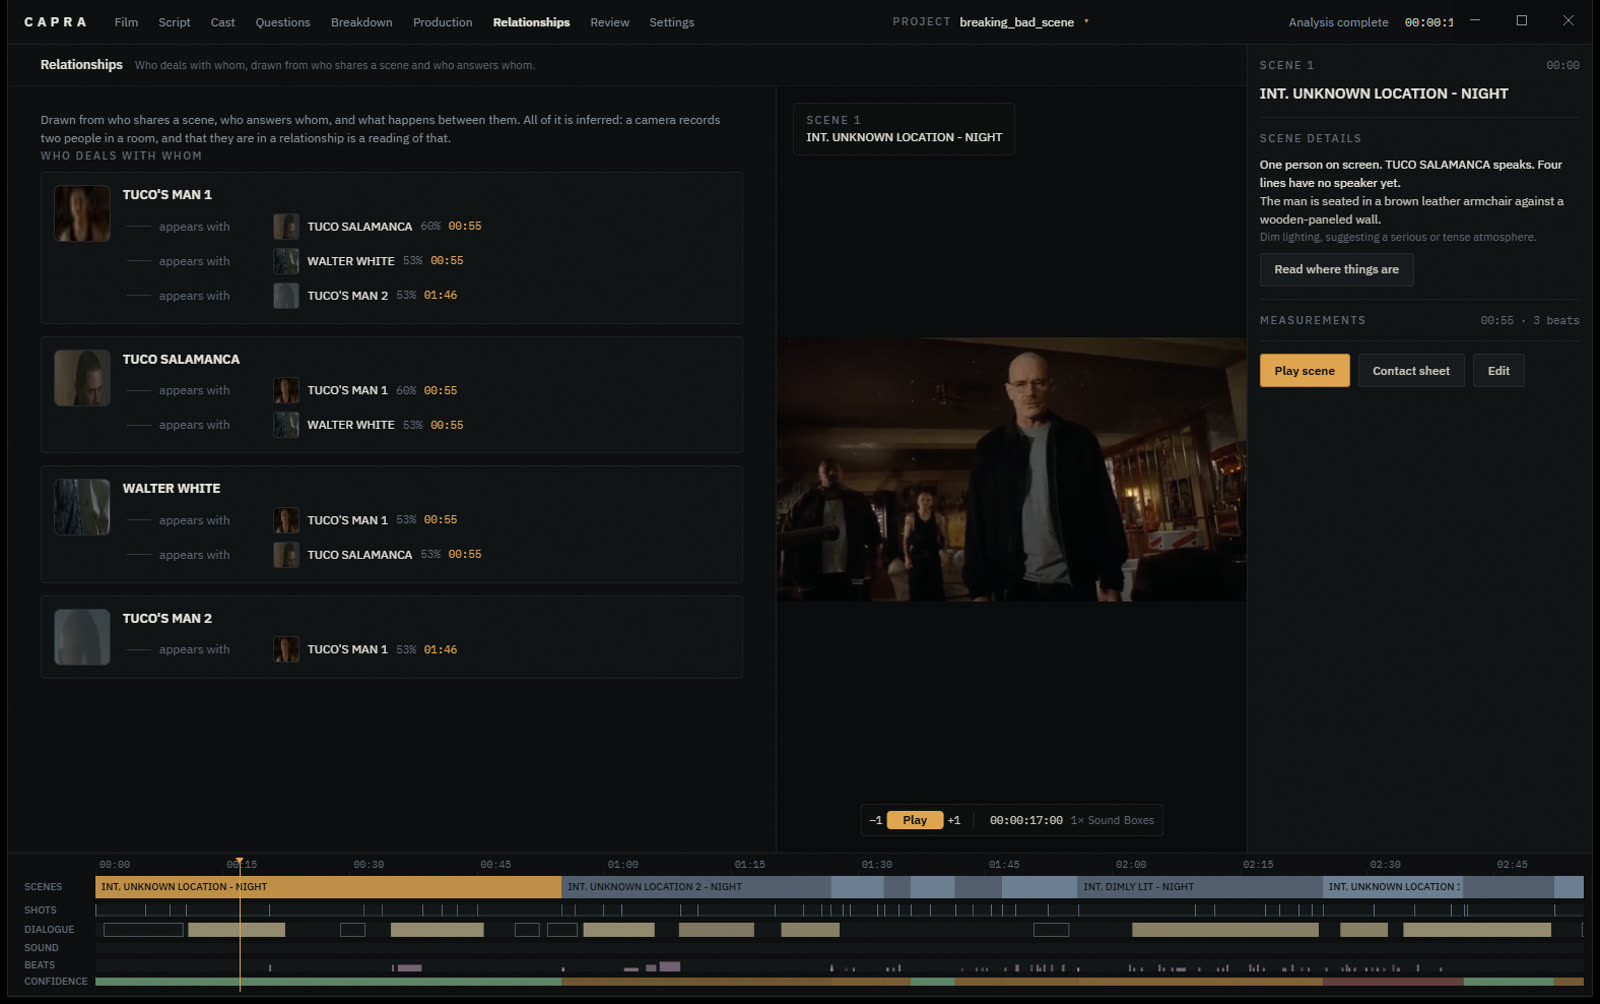Change the 1× playback speed

click(1077, 820)
